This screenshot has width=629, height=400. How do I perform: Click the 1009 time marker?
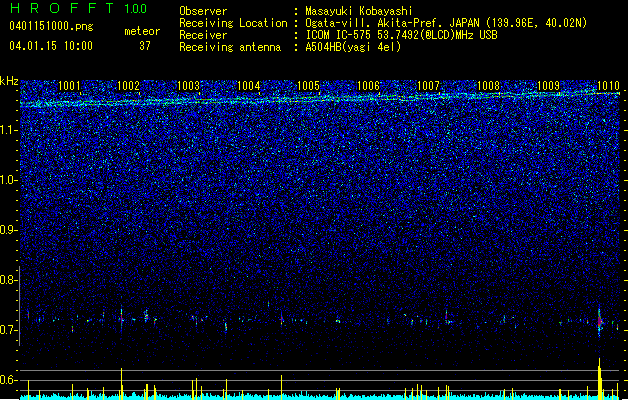coord(548,85)
